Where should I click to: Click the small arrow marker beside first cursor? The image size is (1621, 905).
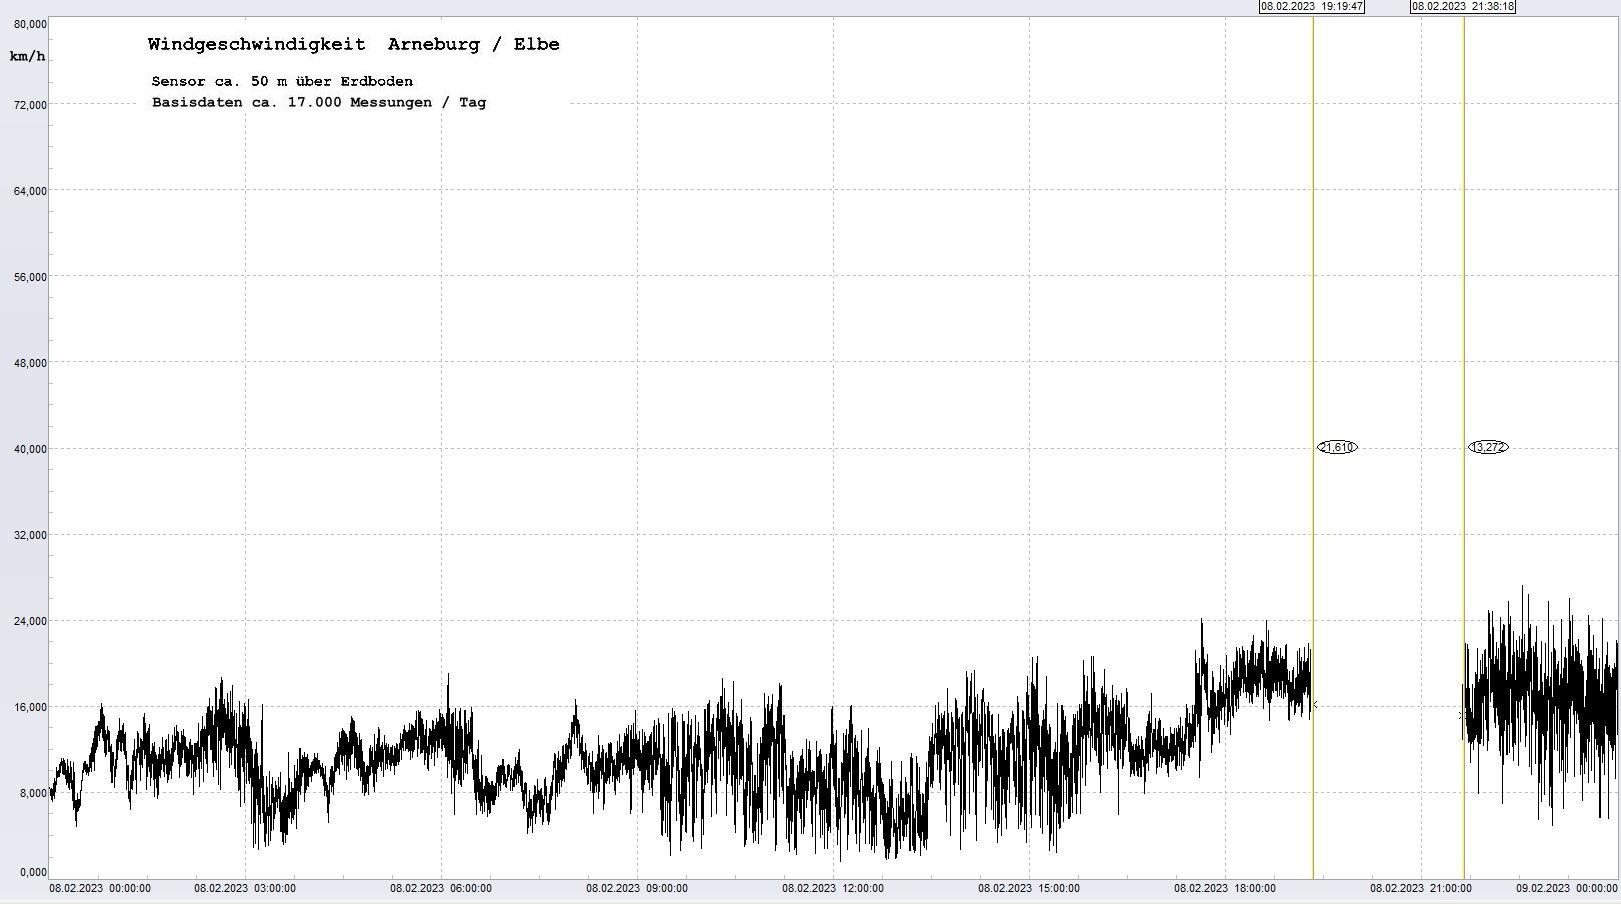pos(1316,706)
